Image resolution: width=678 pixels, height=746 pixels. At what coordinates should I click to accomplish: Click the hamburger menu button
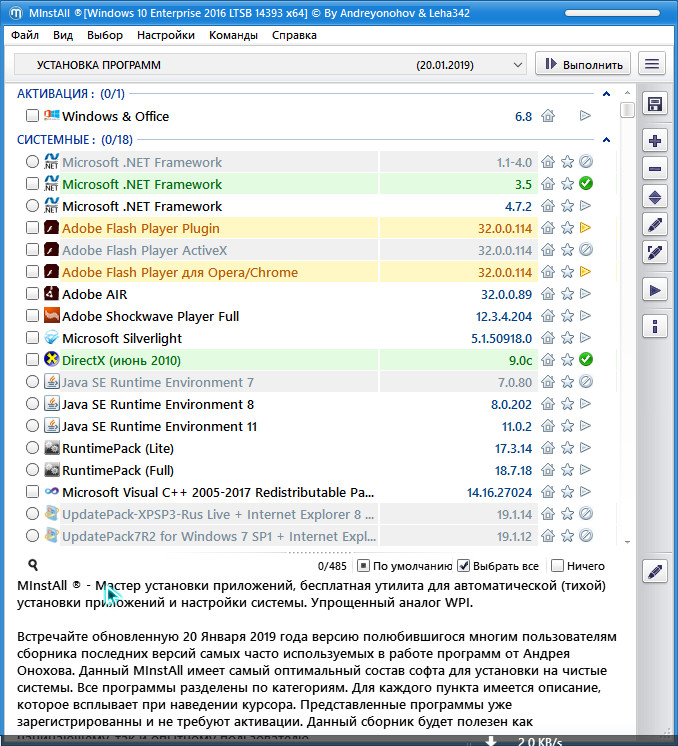point(652,64)
